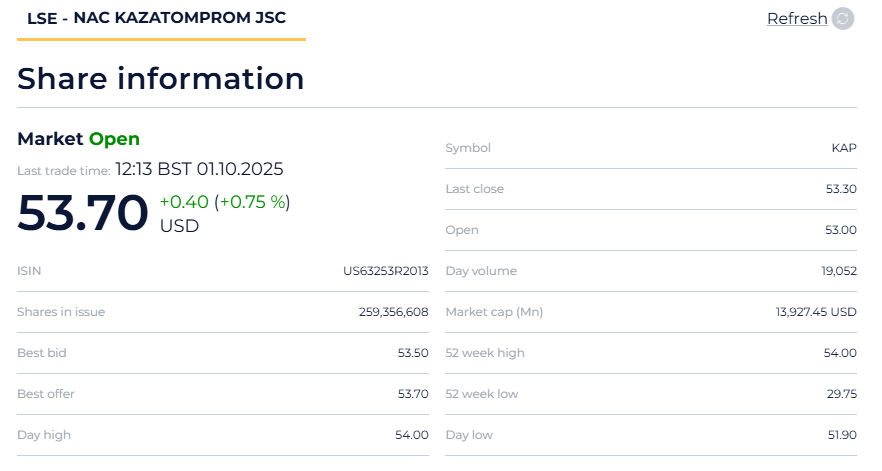Click the Best bid value 53.50
Screen dimensions: 882x471
(x=413, y=353)
